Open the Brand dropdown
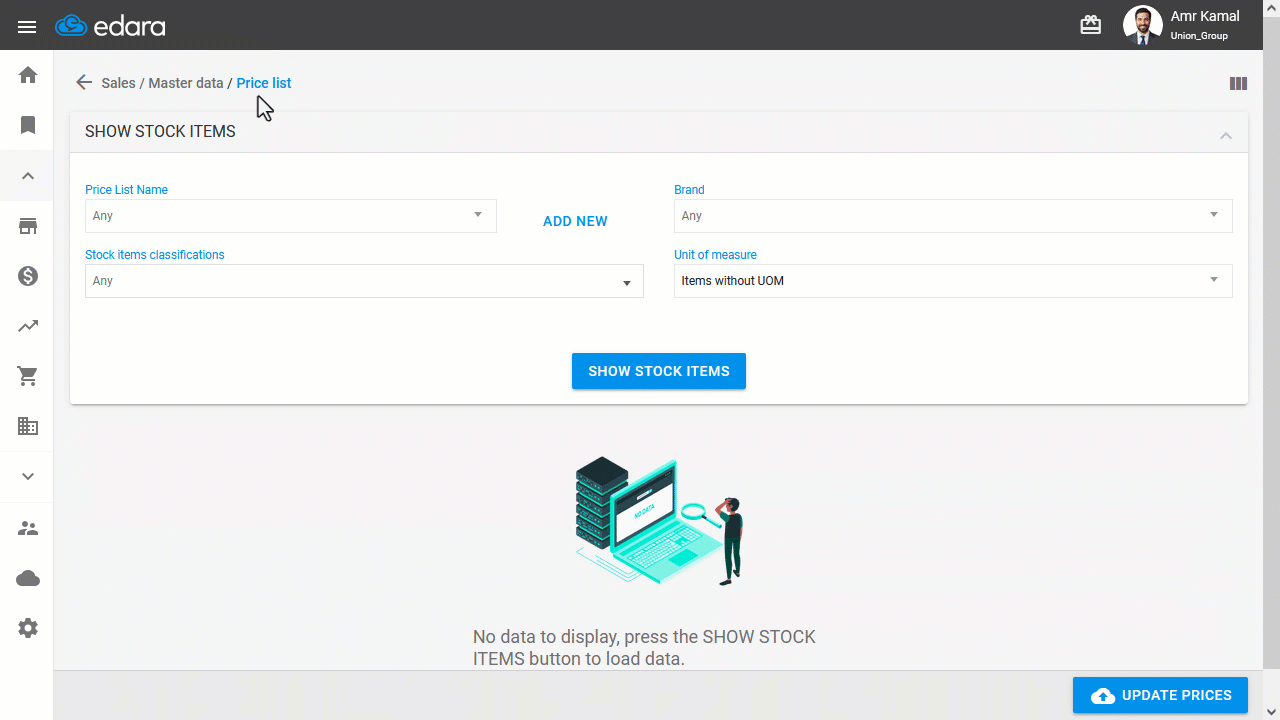The height and width of the screenshot is (720, 1280). (x=953, y=216)
